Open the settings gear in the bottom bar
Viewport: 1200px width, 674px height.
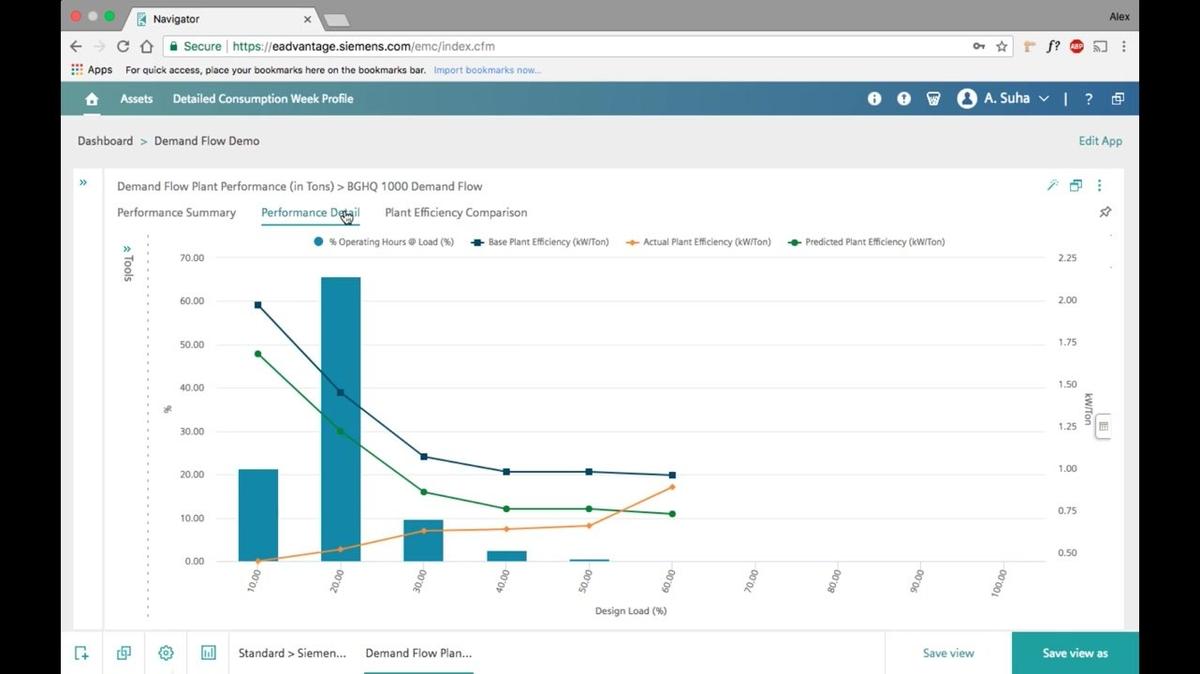pyautogui.click(x=166, y=653)
